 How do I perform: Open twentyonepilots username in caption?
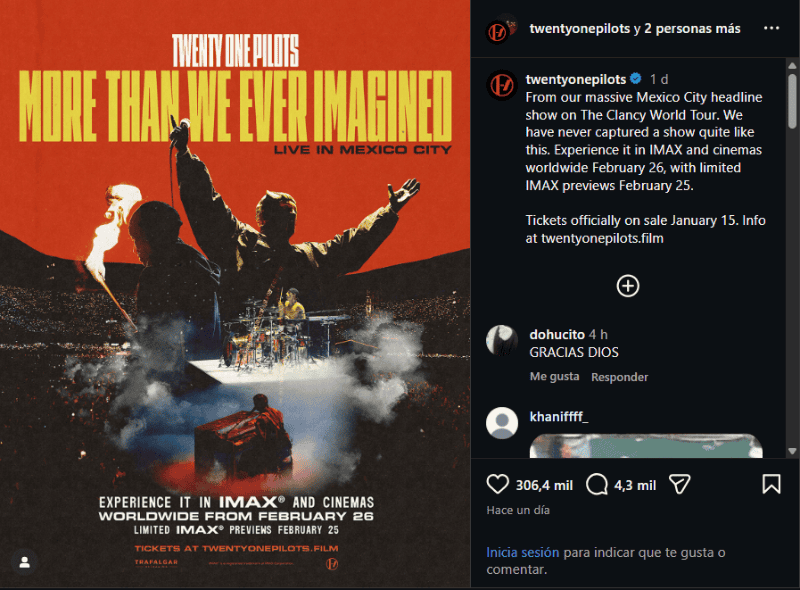576,79
